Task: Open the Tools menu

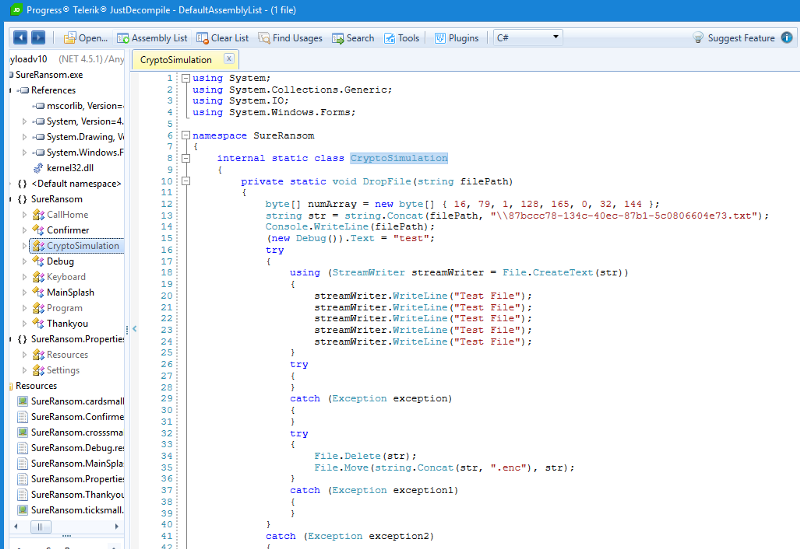Action: click(402, 38)
